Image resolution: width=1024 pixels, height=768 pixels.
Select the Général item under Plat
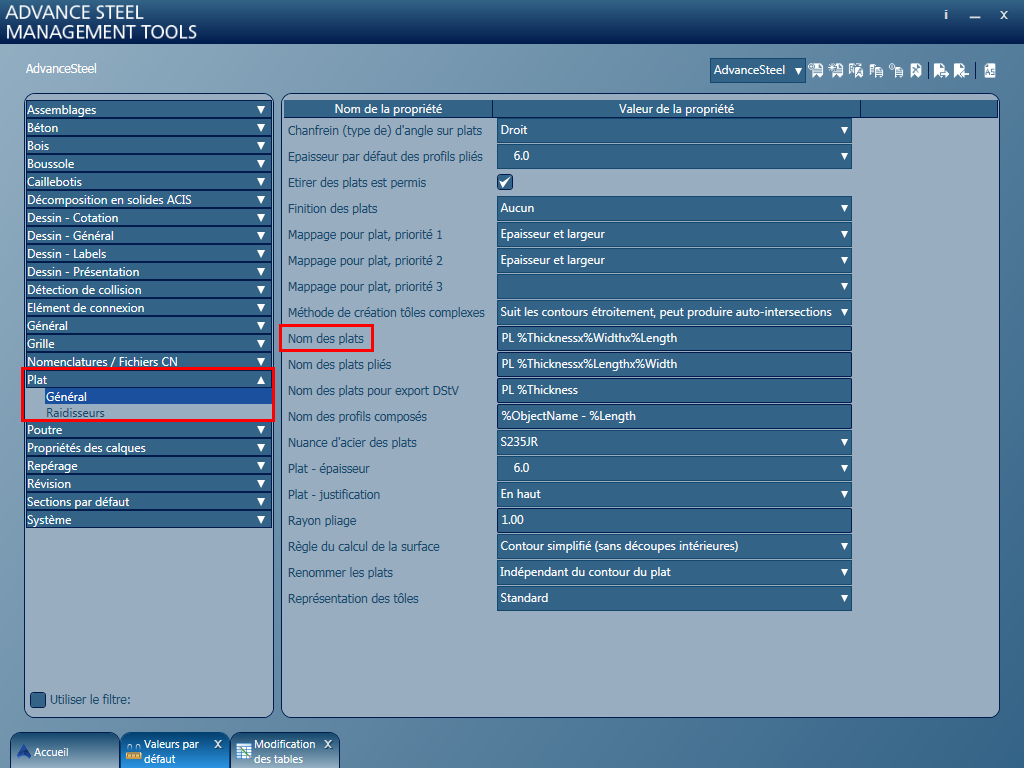[x=158, y=396]
